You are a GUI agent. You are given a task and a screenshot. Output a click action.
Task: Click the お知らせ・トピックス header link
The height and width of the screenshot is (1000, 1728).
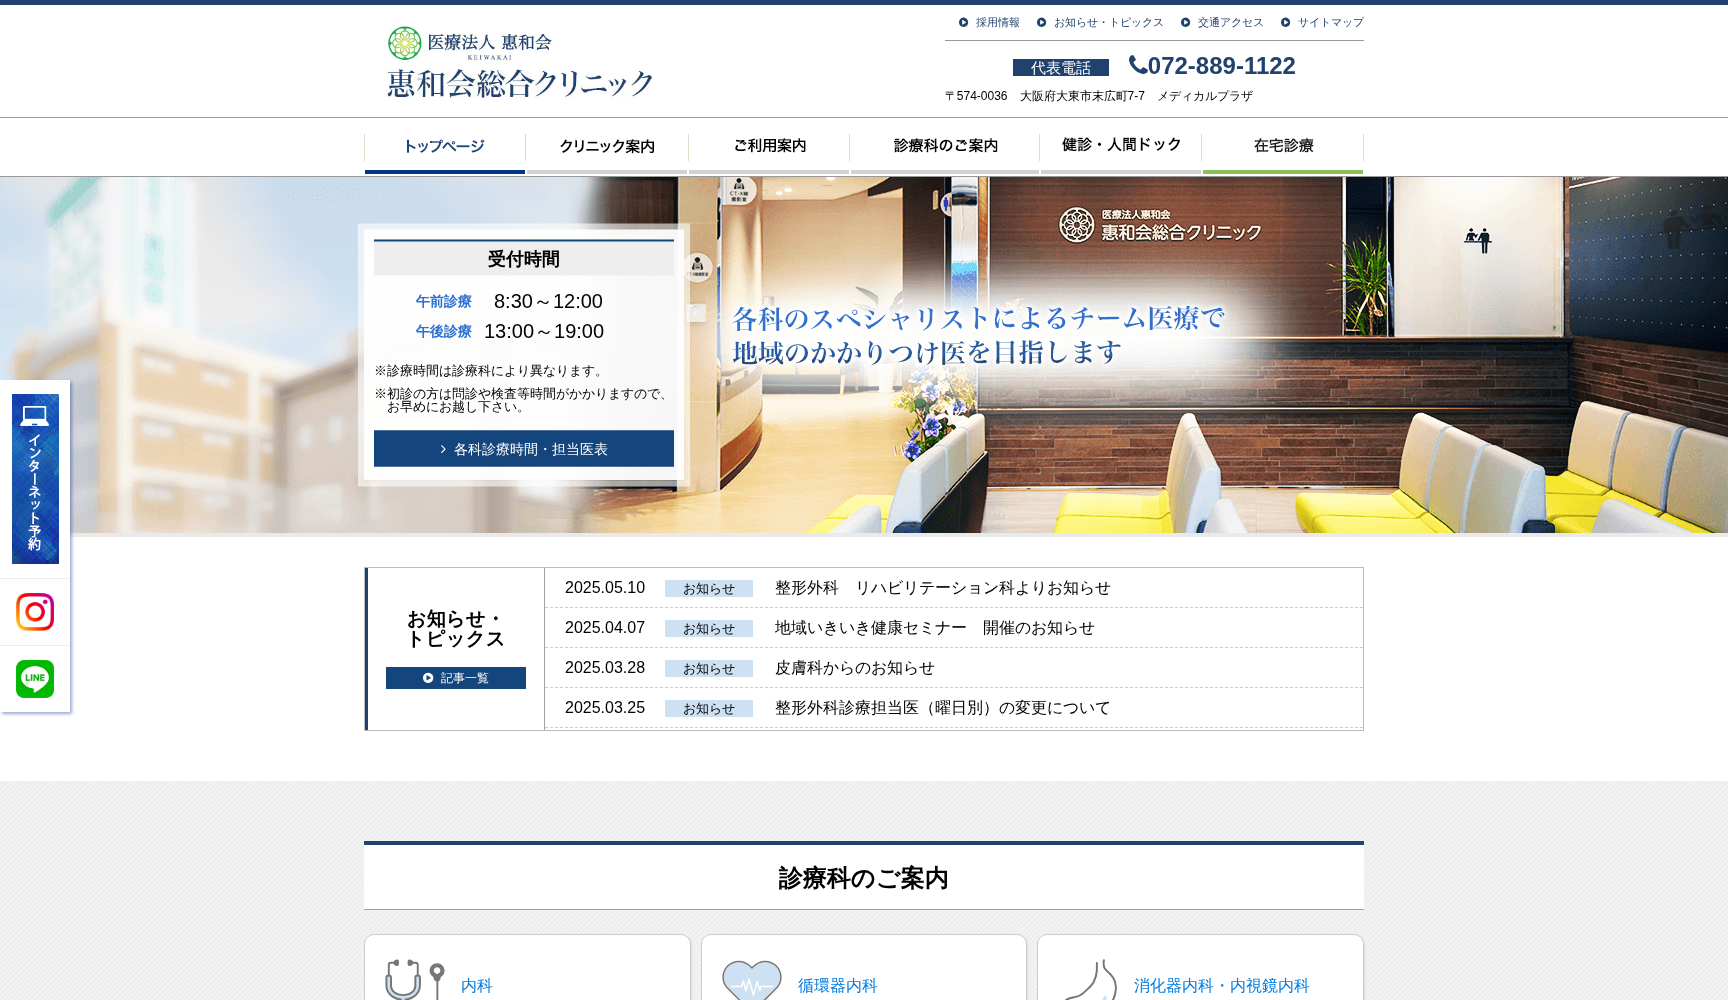point(1105,21)
